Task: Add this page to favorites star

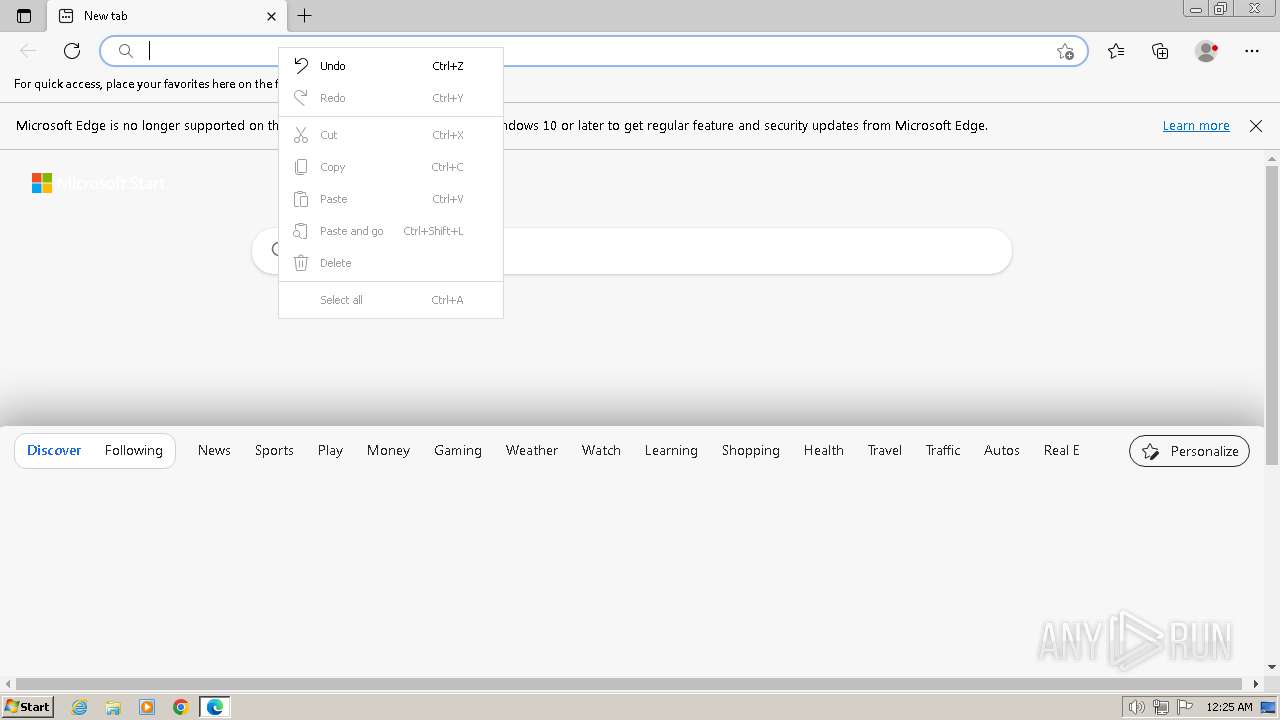Action: (1066, 51)
